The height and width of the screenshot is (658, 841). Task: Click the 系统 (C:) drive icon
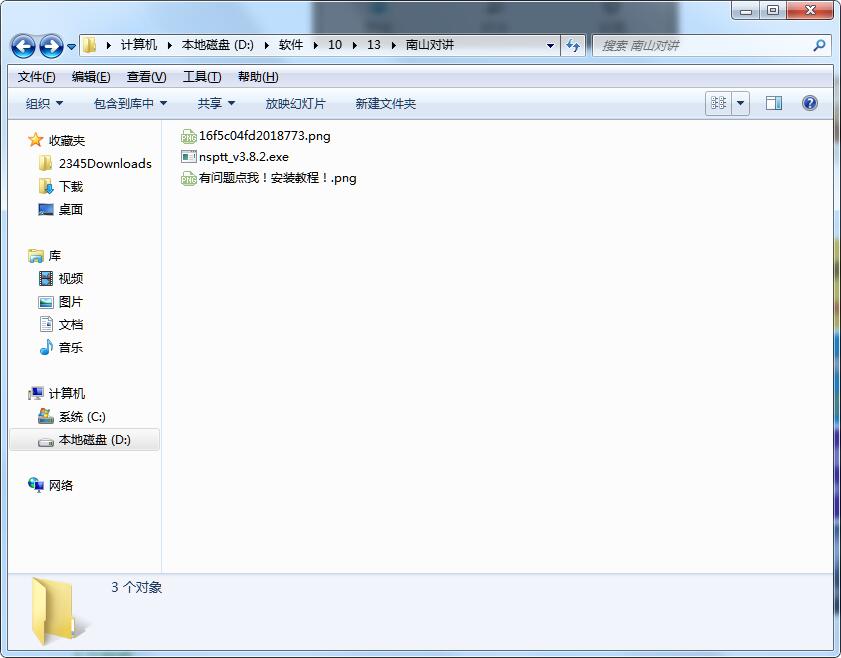[x=46, y=416]
